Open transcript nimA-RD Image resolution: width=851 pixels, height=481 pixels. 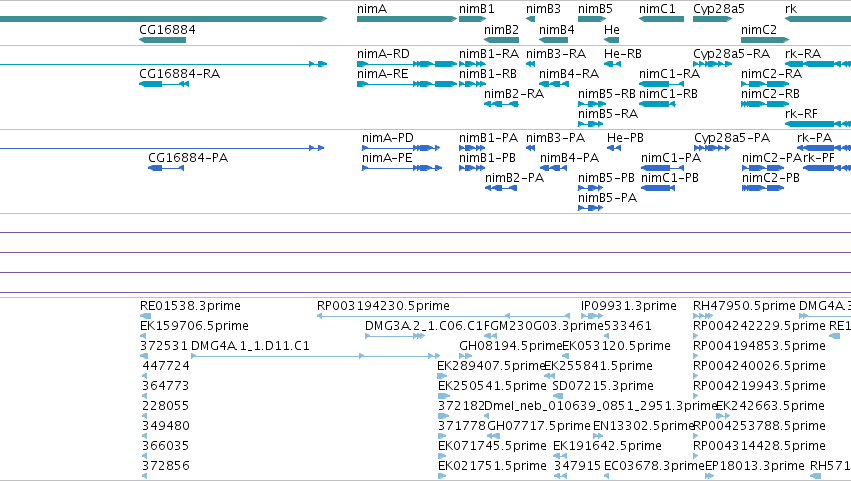coord(383,54)
